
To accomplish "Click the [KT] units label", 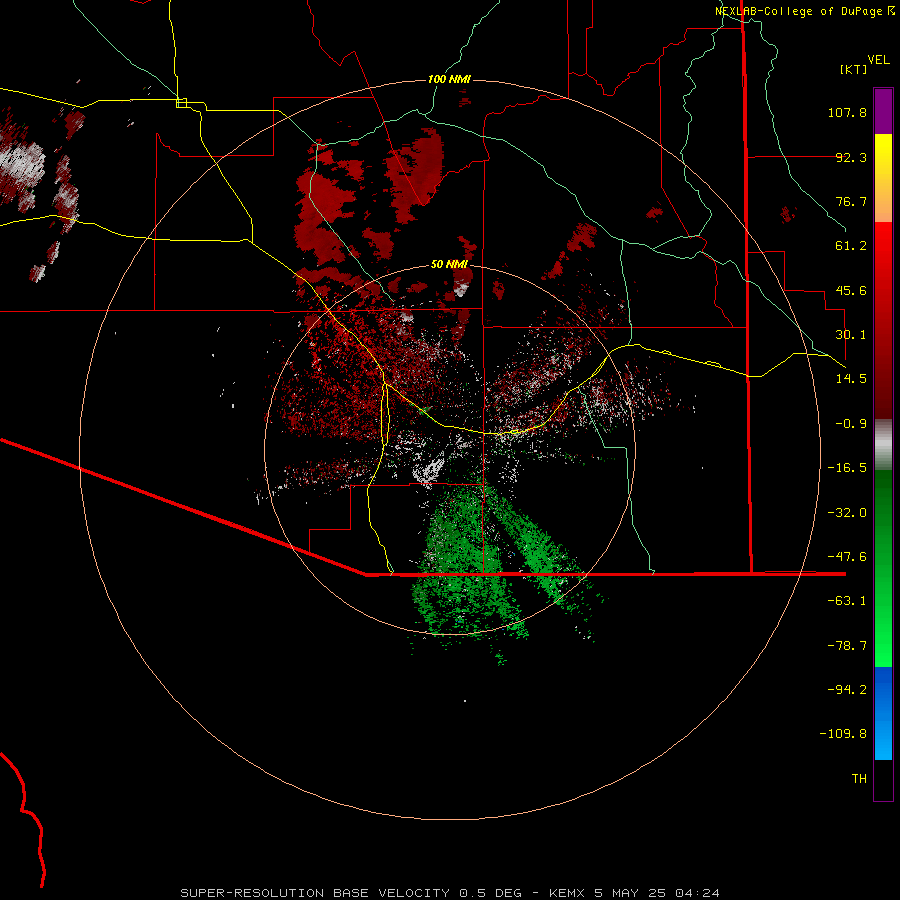I will coord(854,69).
